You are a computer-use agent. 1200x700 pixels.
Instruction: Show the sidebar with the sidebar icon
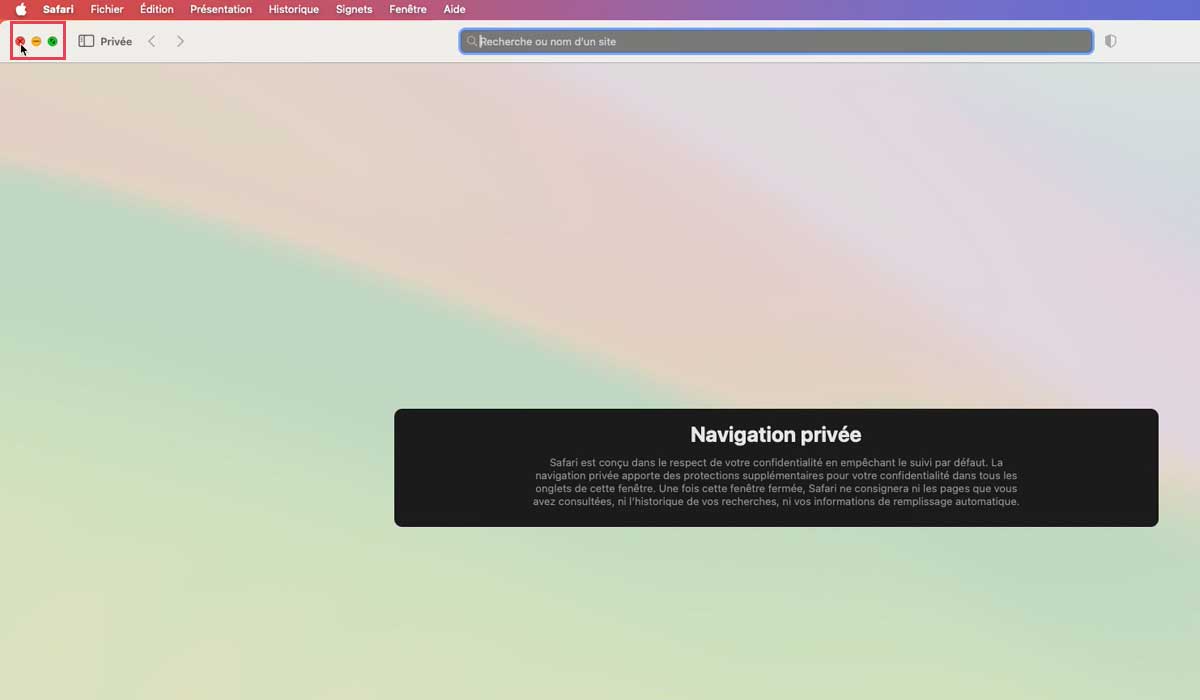pos(86,41)
